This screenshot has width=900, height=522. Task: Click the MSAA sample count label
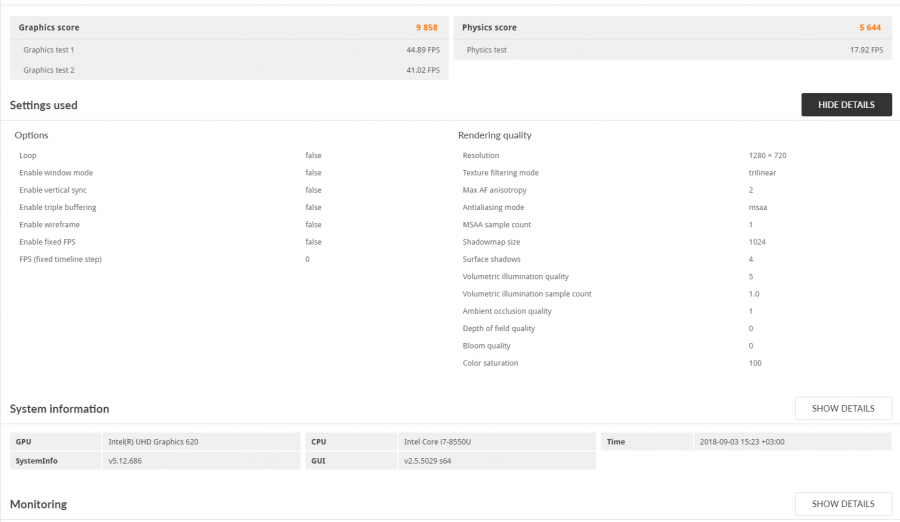[x=497, y=225]
